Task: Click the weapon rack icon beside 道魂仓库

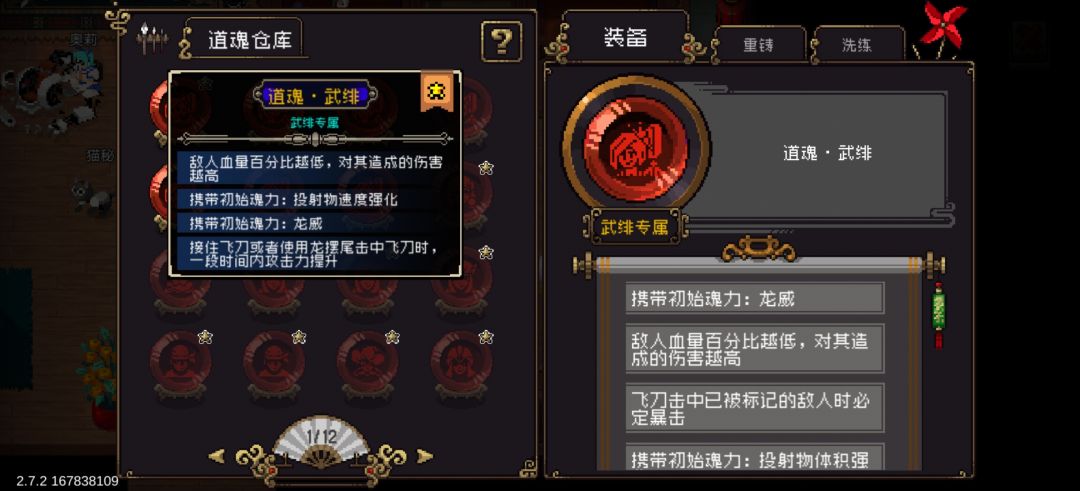Action: pos(152,39)
